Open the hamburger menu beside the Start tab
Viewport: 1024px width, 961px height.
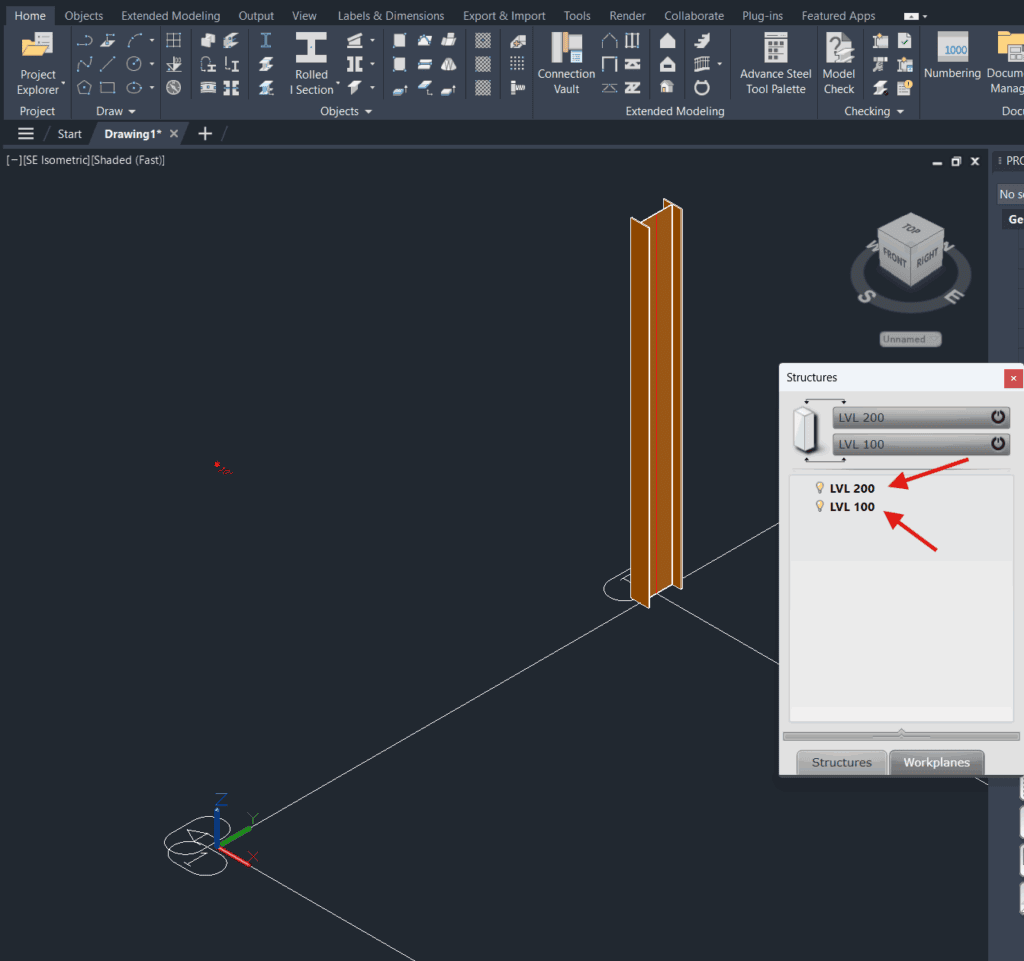(26, 134)
